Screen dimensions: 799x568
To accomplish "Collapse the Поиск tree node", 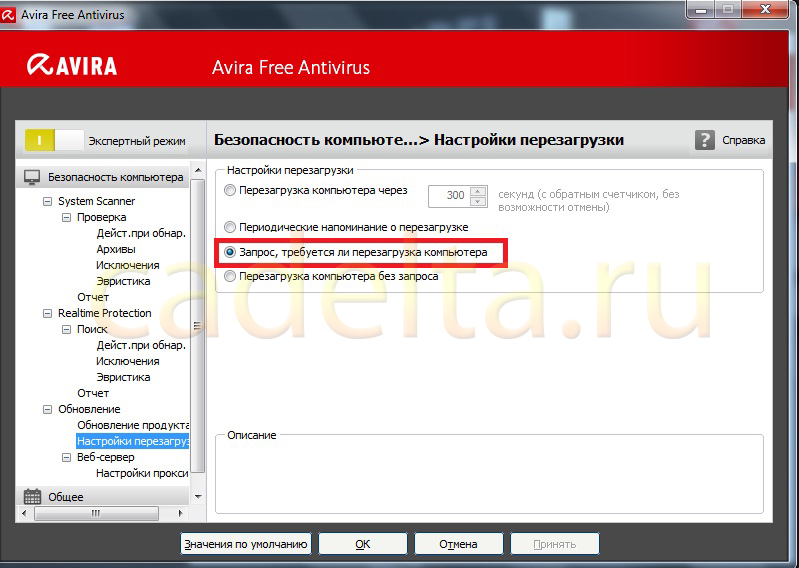I will [x=66, y=330].
